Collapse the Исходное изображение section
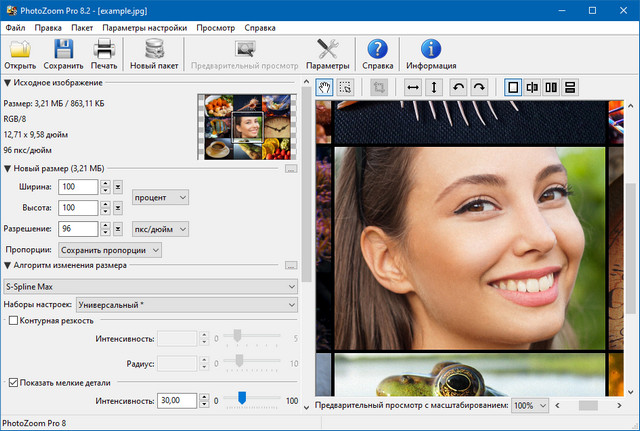Image resolution: width=640 pixels, height=431 pixels. pos(8,83)
